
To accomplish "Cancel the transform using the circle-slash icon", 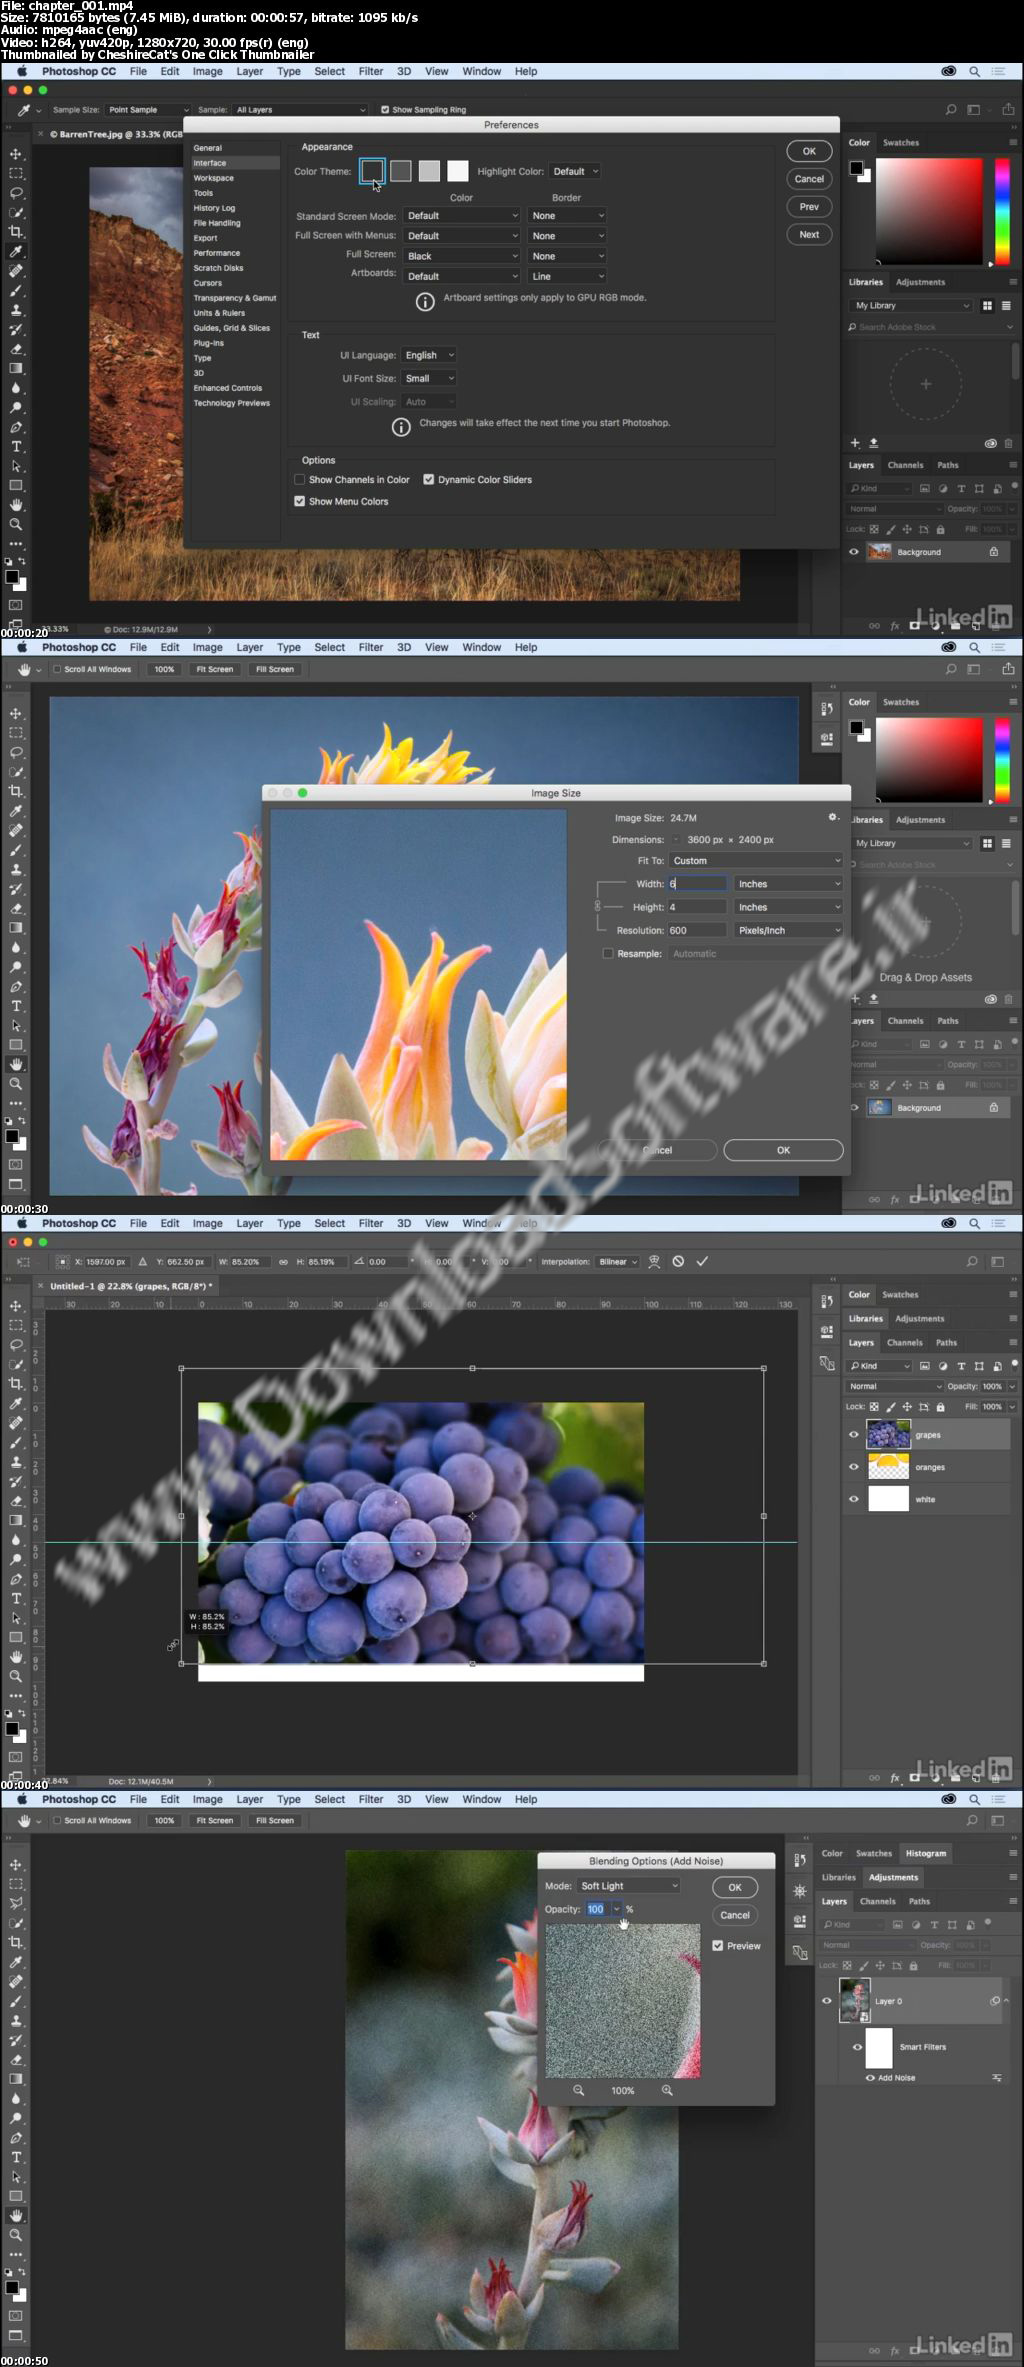I will tap(678, 1262).
